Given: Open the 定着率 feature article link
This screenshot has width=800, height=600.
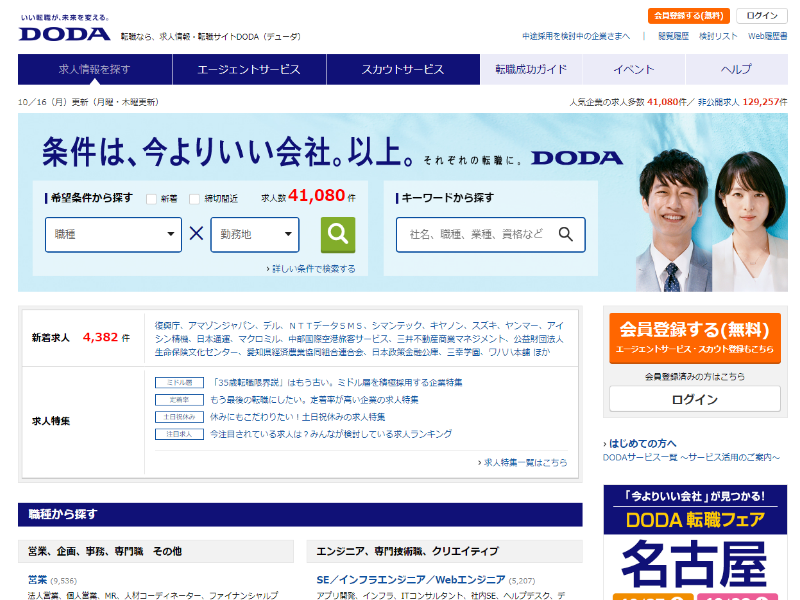Looking at the screenshot, I should (314, 400).
